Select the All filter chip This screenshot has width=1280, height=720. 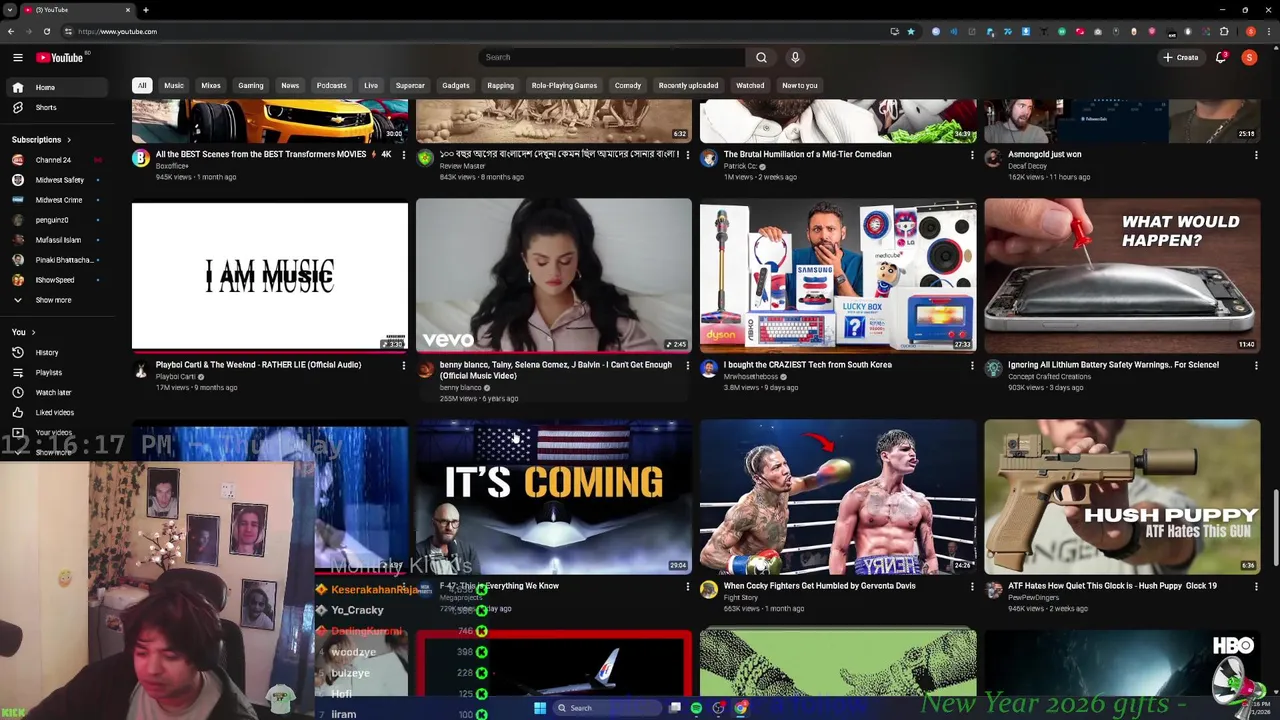[142, 85]
